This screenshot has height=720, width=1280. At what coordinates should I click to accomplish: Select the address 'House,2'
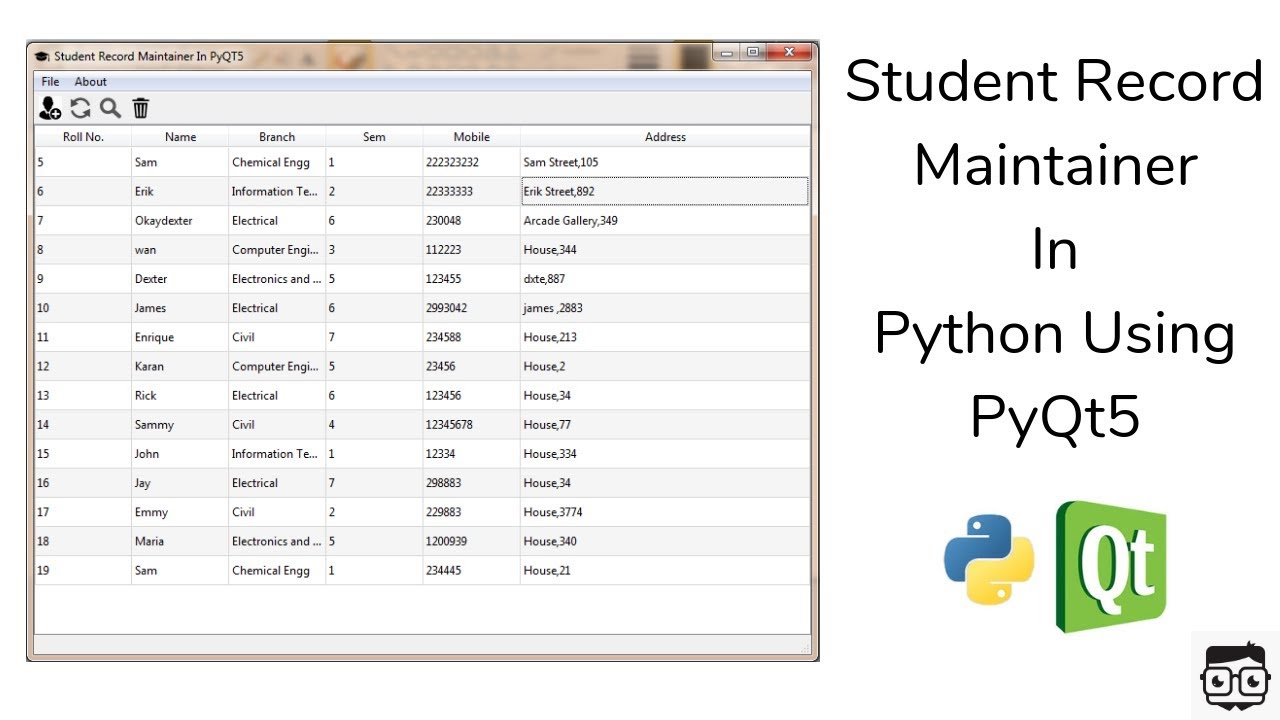tap(665, 366)
